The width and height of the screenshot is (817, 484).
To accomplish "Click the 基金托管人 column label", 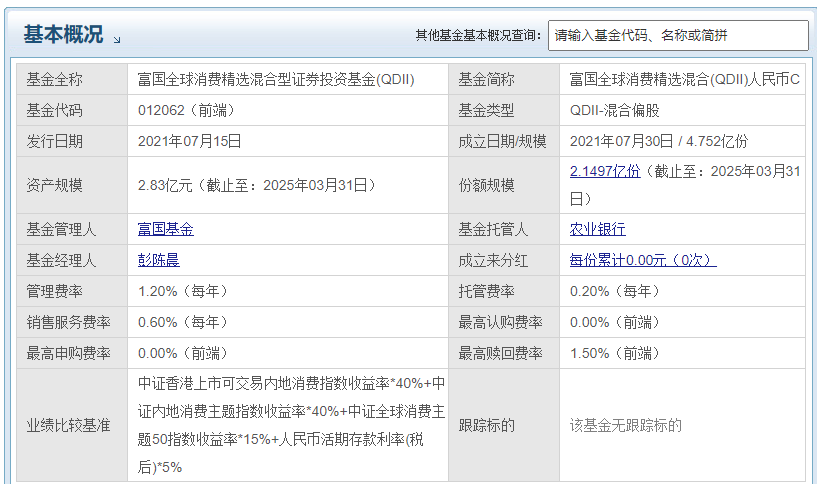I will click(x=493, y=229).
